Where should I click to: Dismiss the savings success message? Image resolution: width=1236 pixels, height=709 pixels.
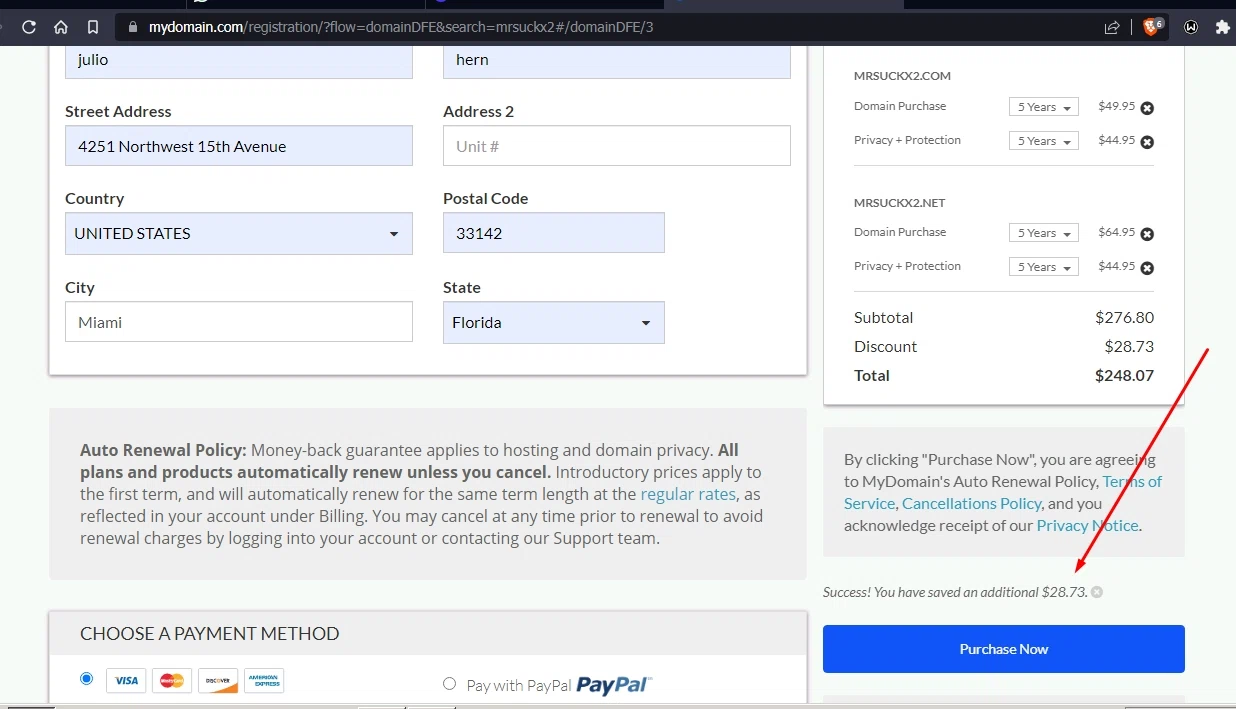pos(1097,592)
